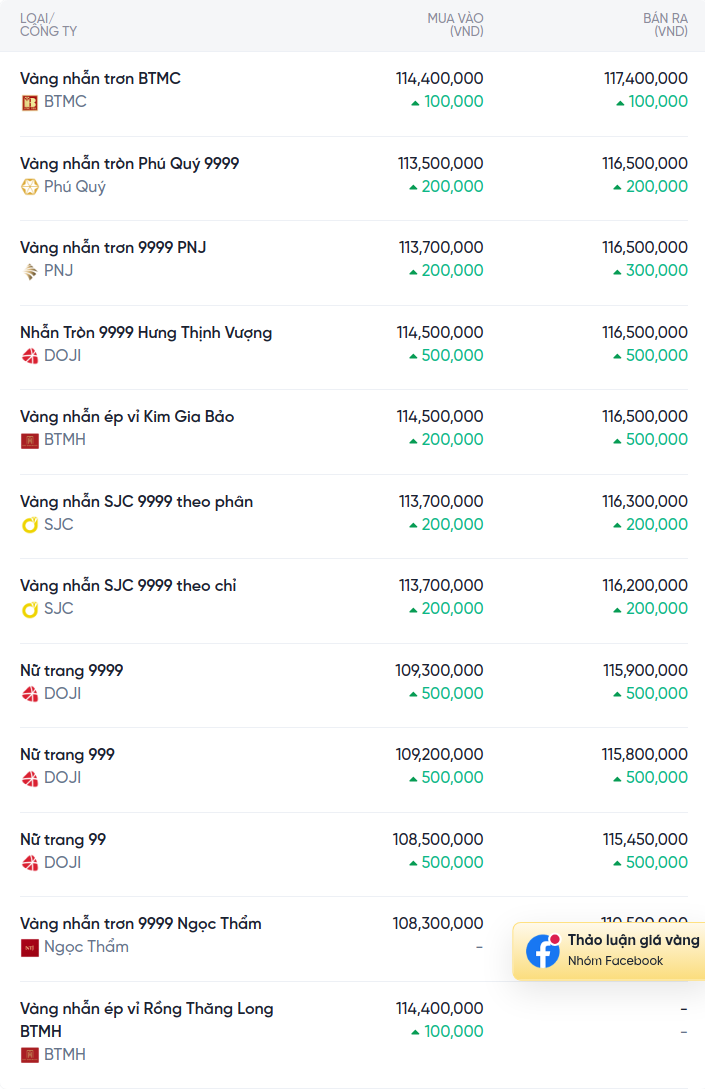Open Vàng nhẫn trơn 9999 PNJ details
The width and height of the screenshot is (705, 1089).
(113, 247)
